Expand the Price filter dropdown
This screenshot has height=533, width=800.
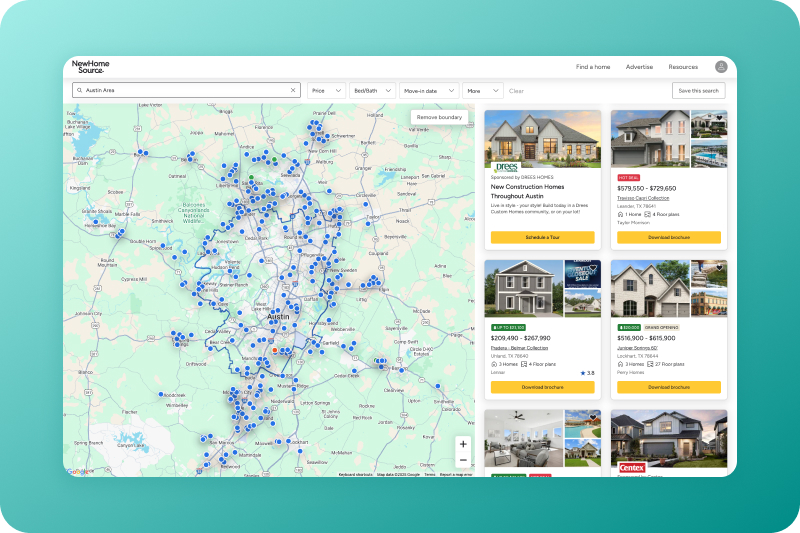[326, 90]
